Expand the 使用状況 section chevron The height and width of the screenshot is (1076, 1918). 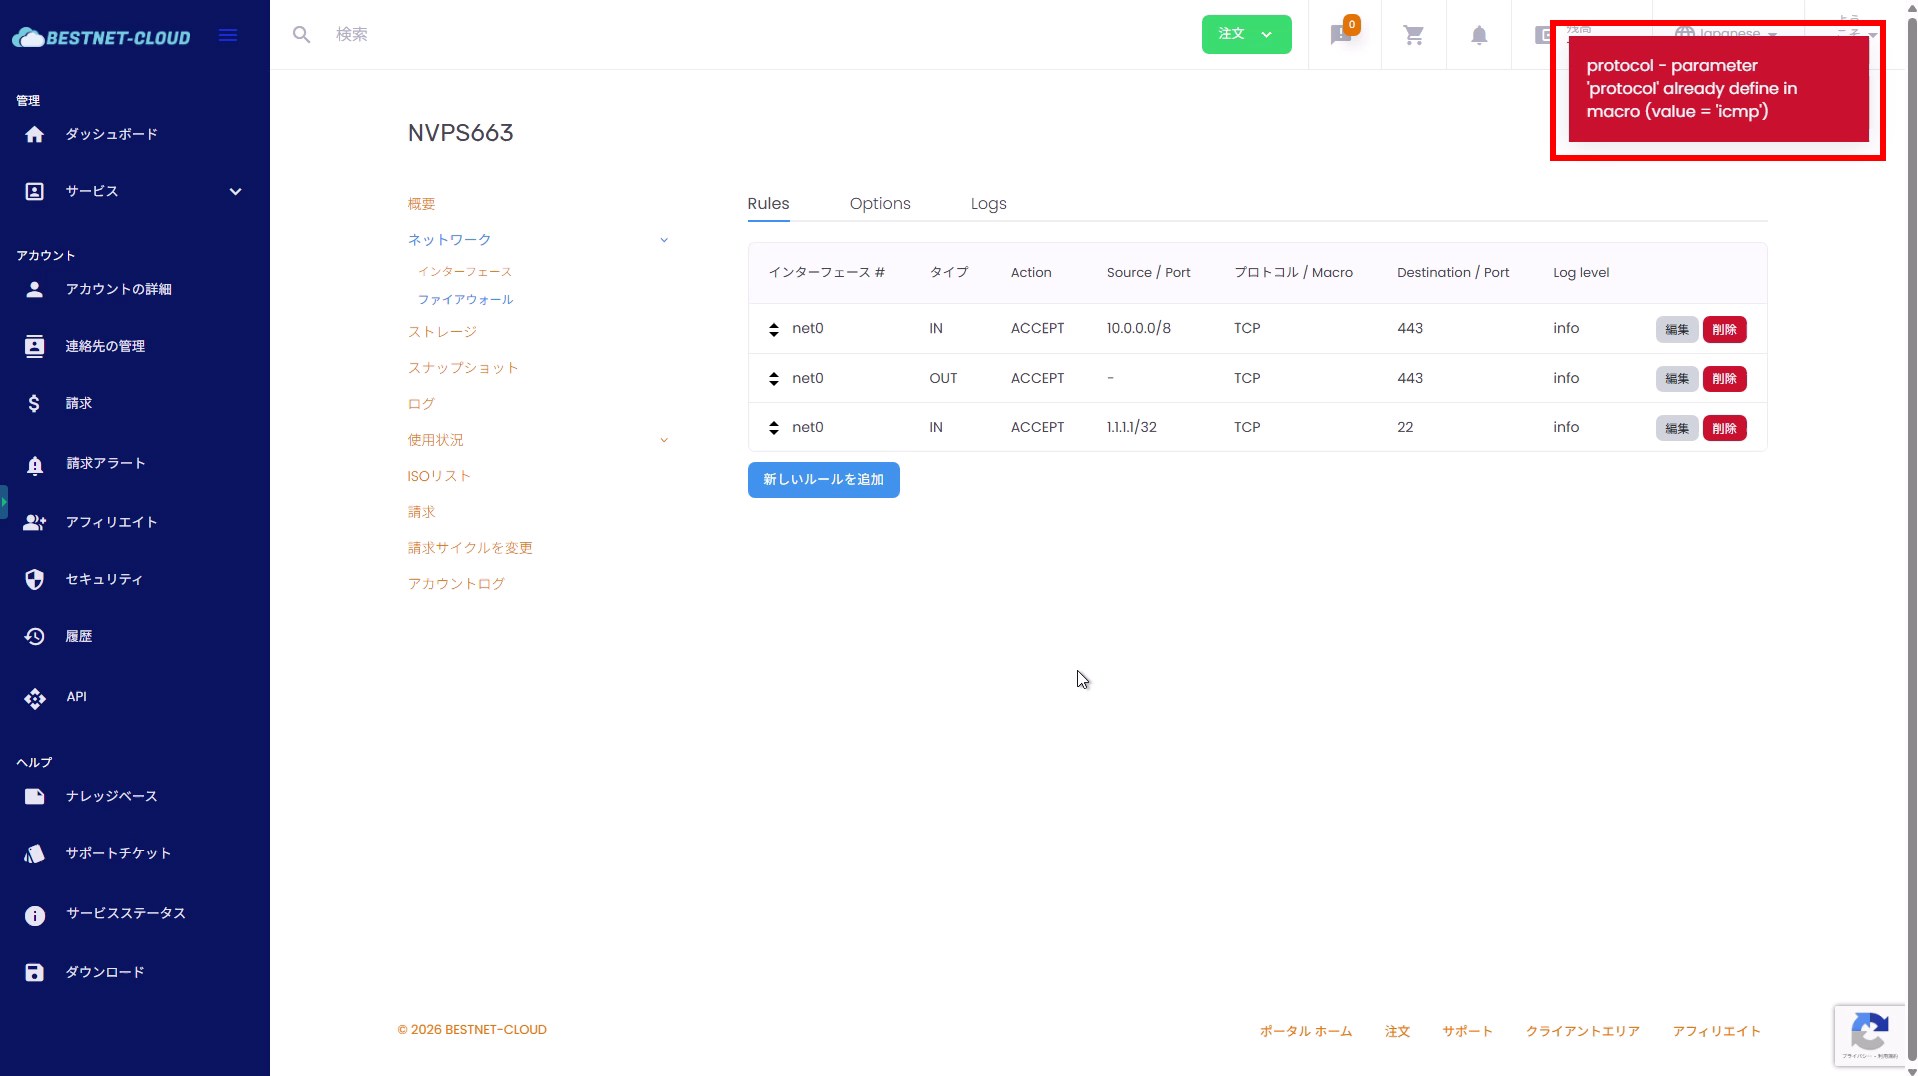(x=663, y=440)
